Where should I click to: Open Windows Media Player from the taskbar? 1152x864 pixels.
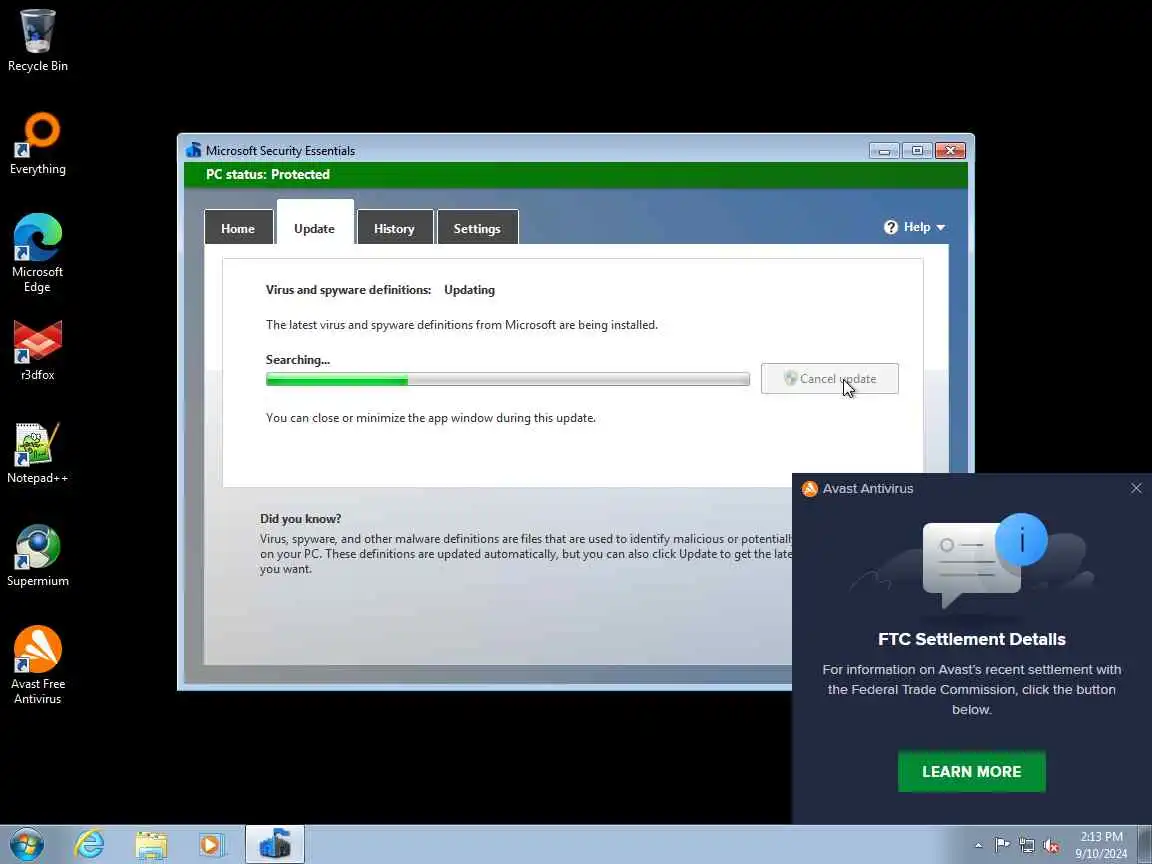212,845
